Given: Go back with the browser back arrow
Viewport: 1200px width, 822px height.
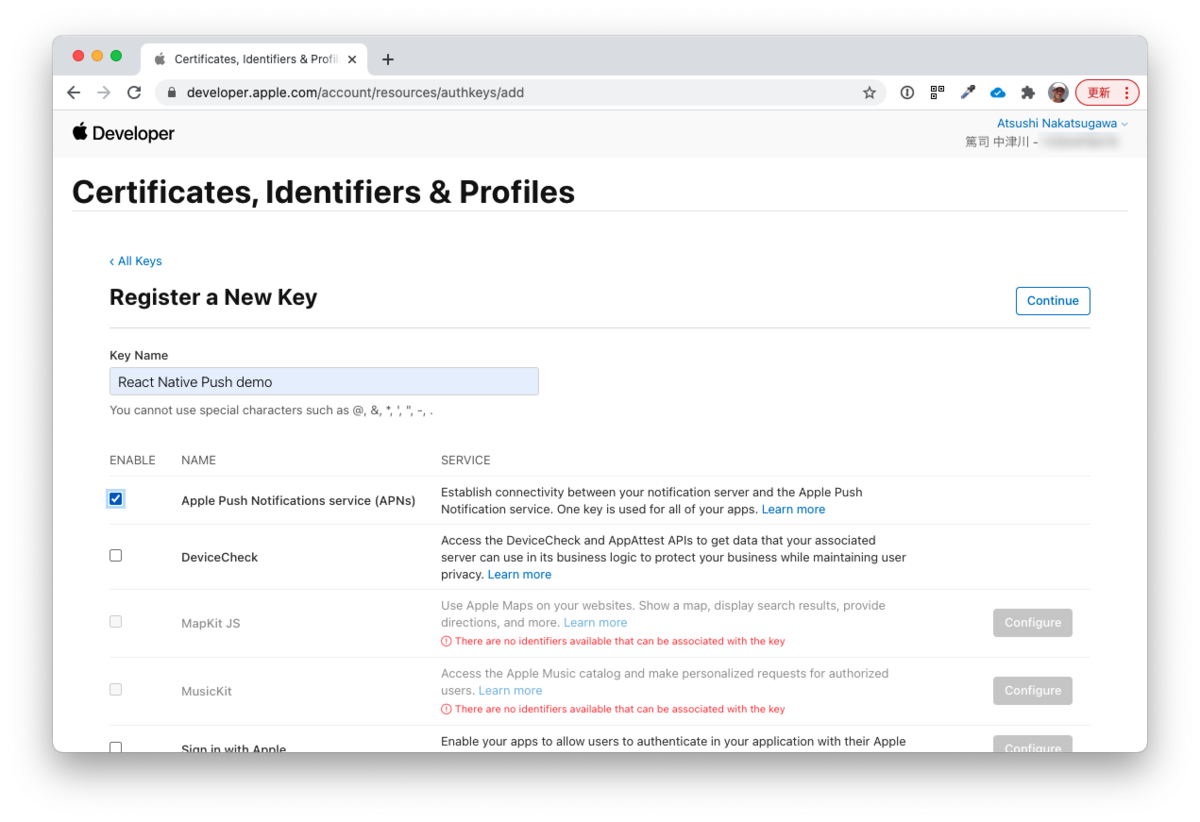Looking at the screenshot, I should coord(74,92).
